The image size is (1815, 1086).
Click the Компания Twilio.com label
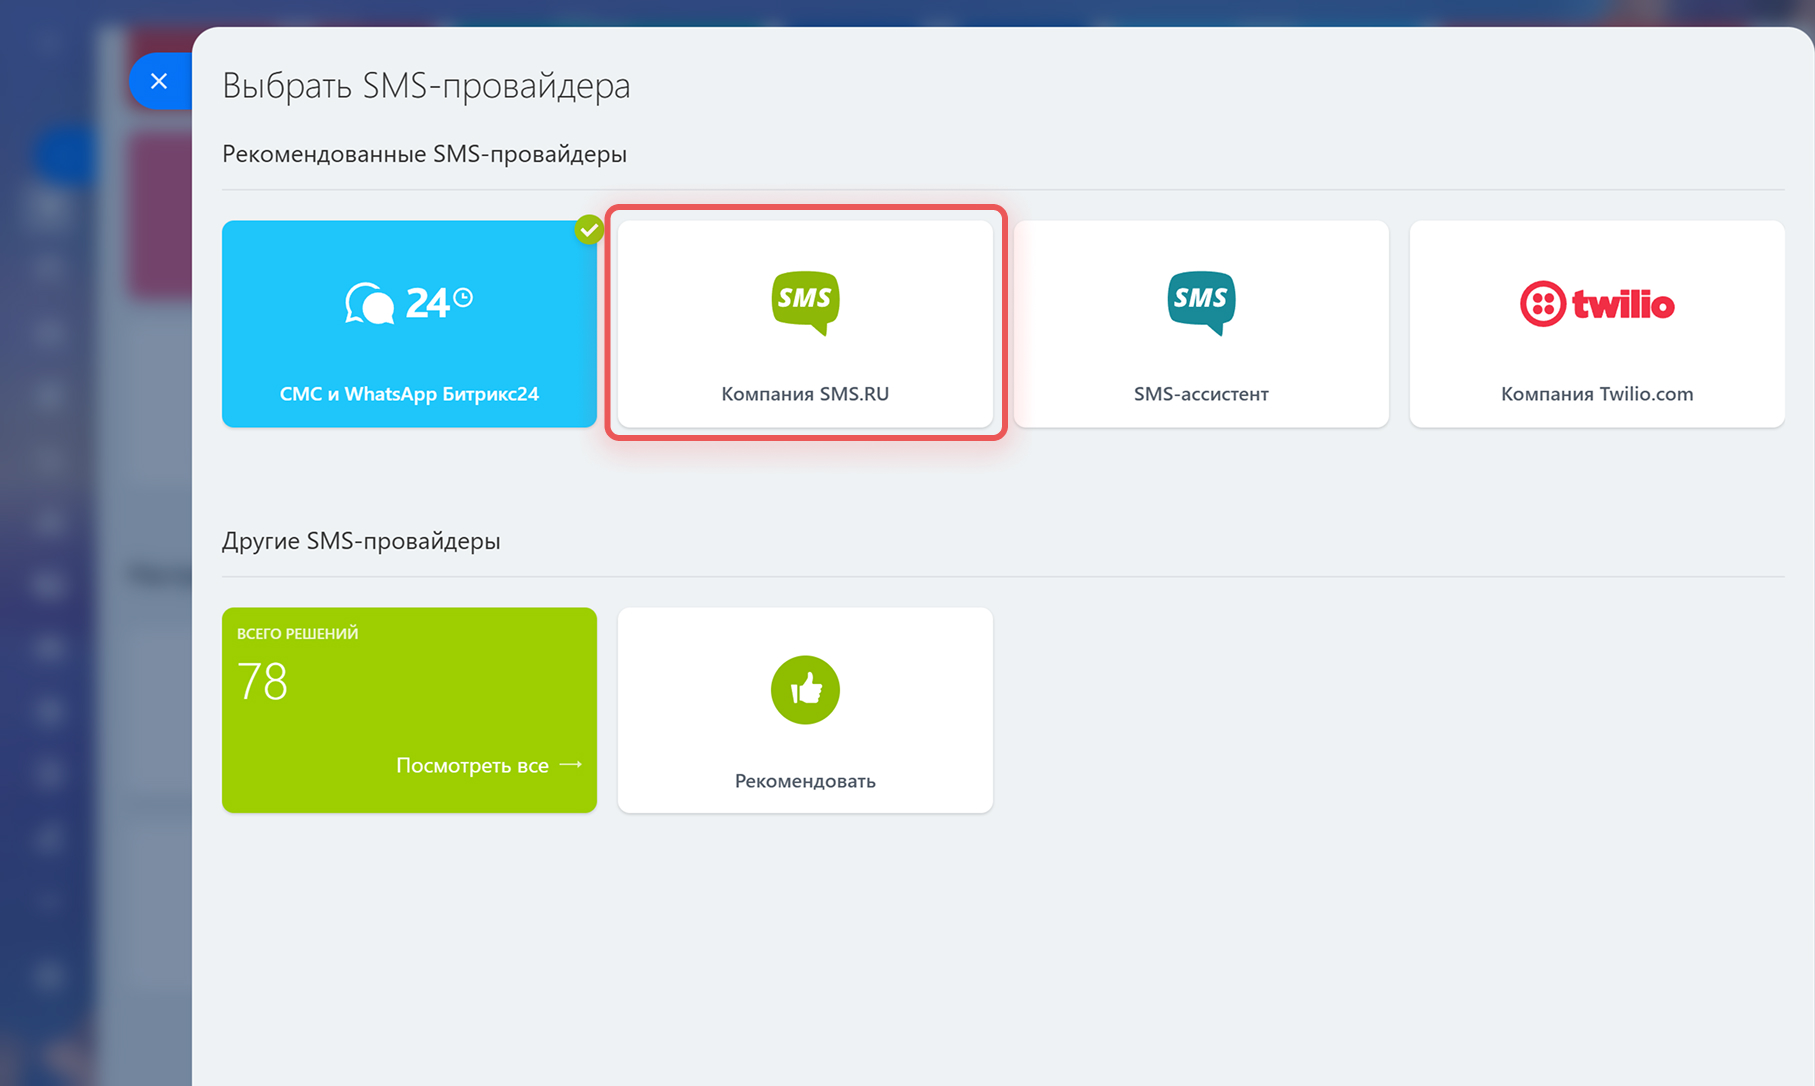(x=1597, y=394)
